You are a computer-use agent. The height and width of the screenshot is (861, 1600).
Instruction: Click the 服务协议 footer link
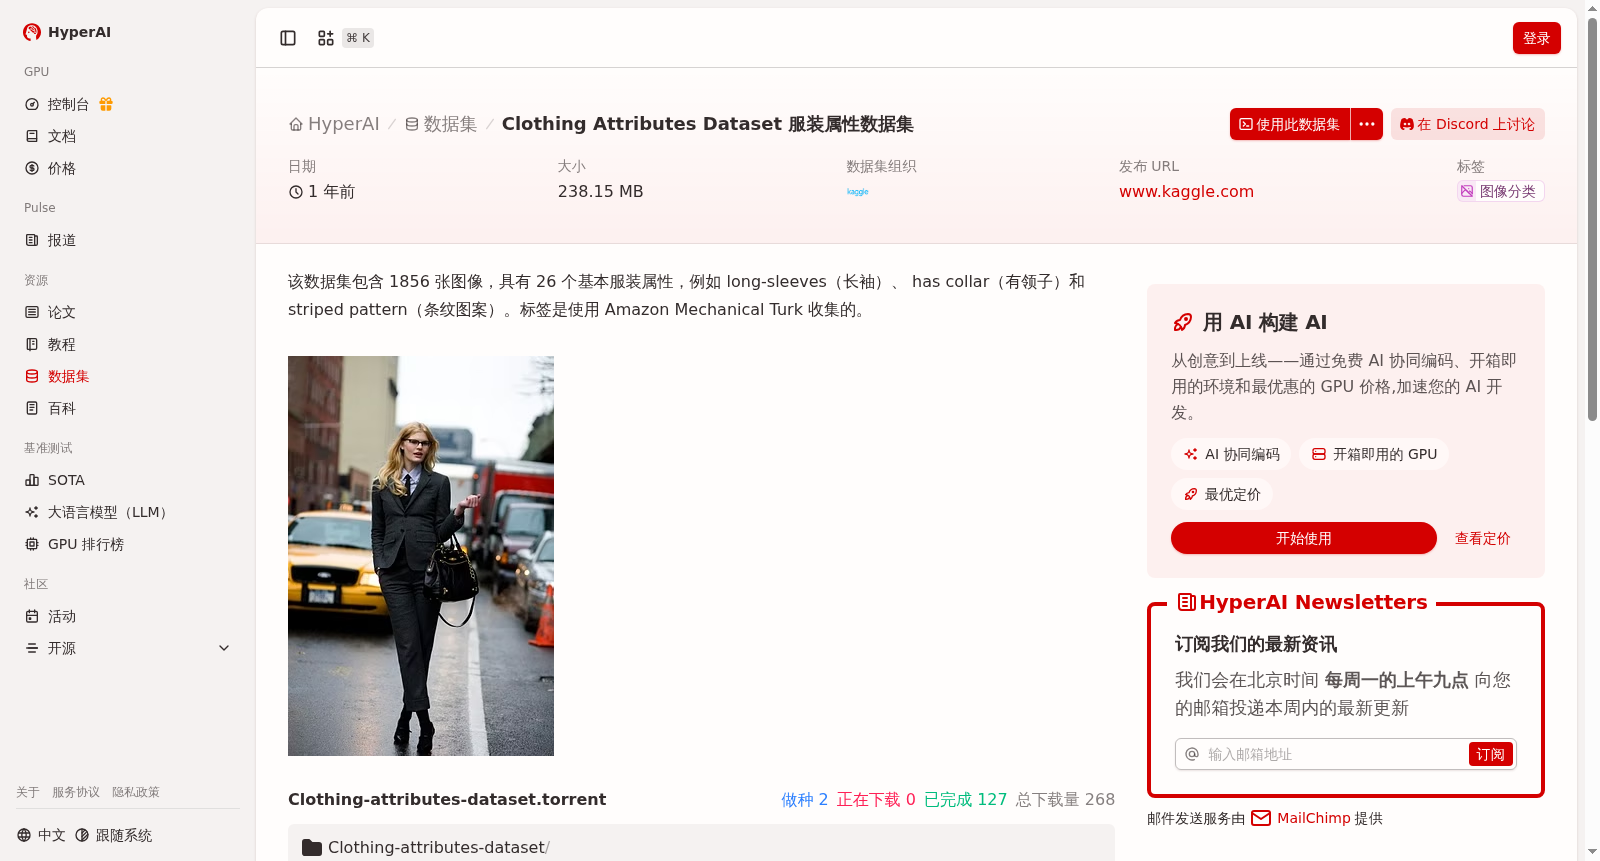tap(76, 792)
